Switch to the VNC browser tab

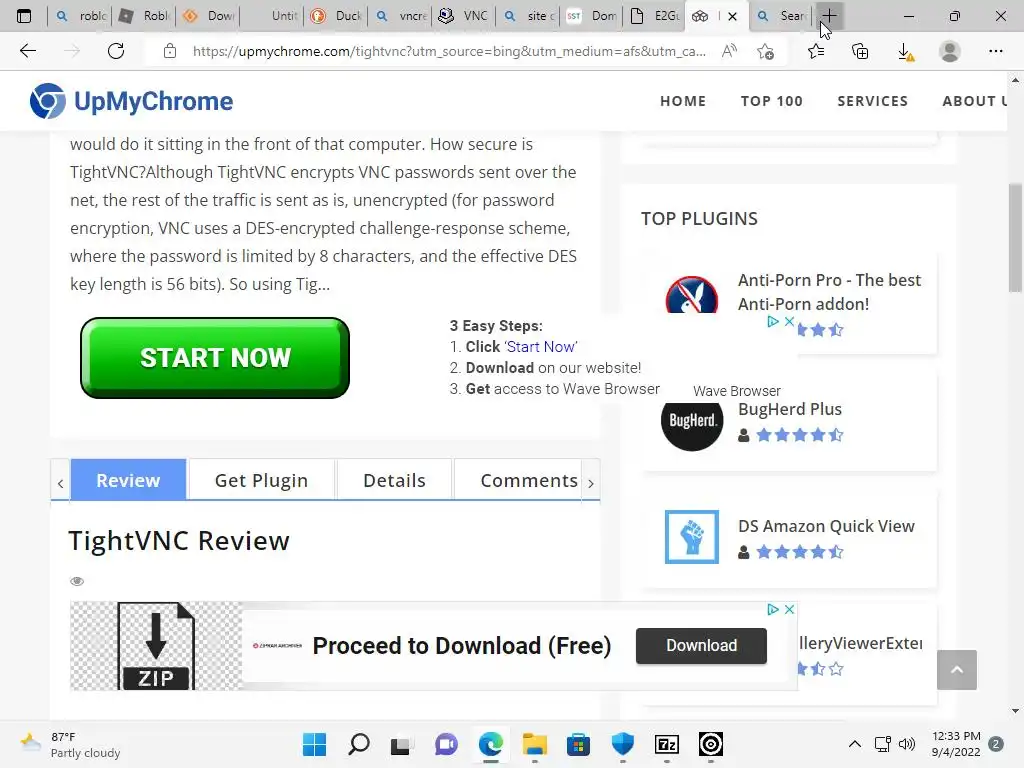(464, 16)
